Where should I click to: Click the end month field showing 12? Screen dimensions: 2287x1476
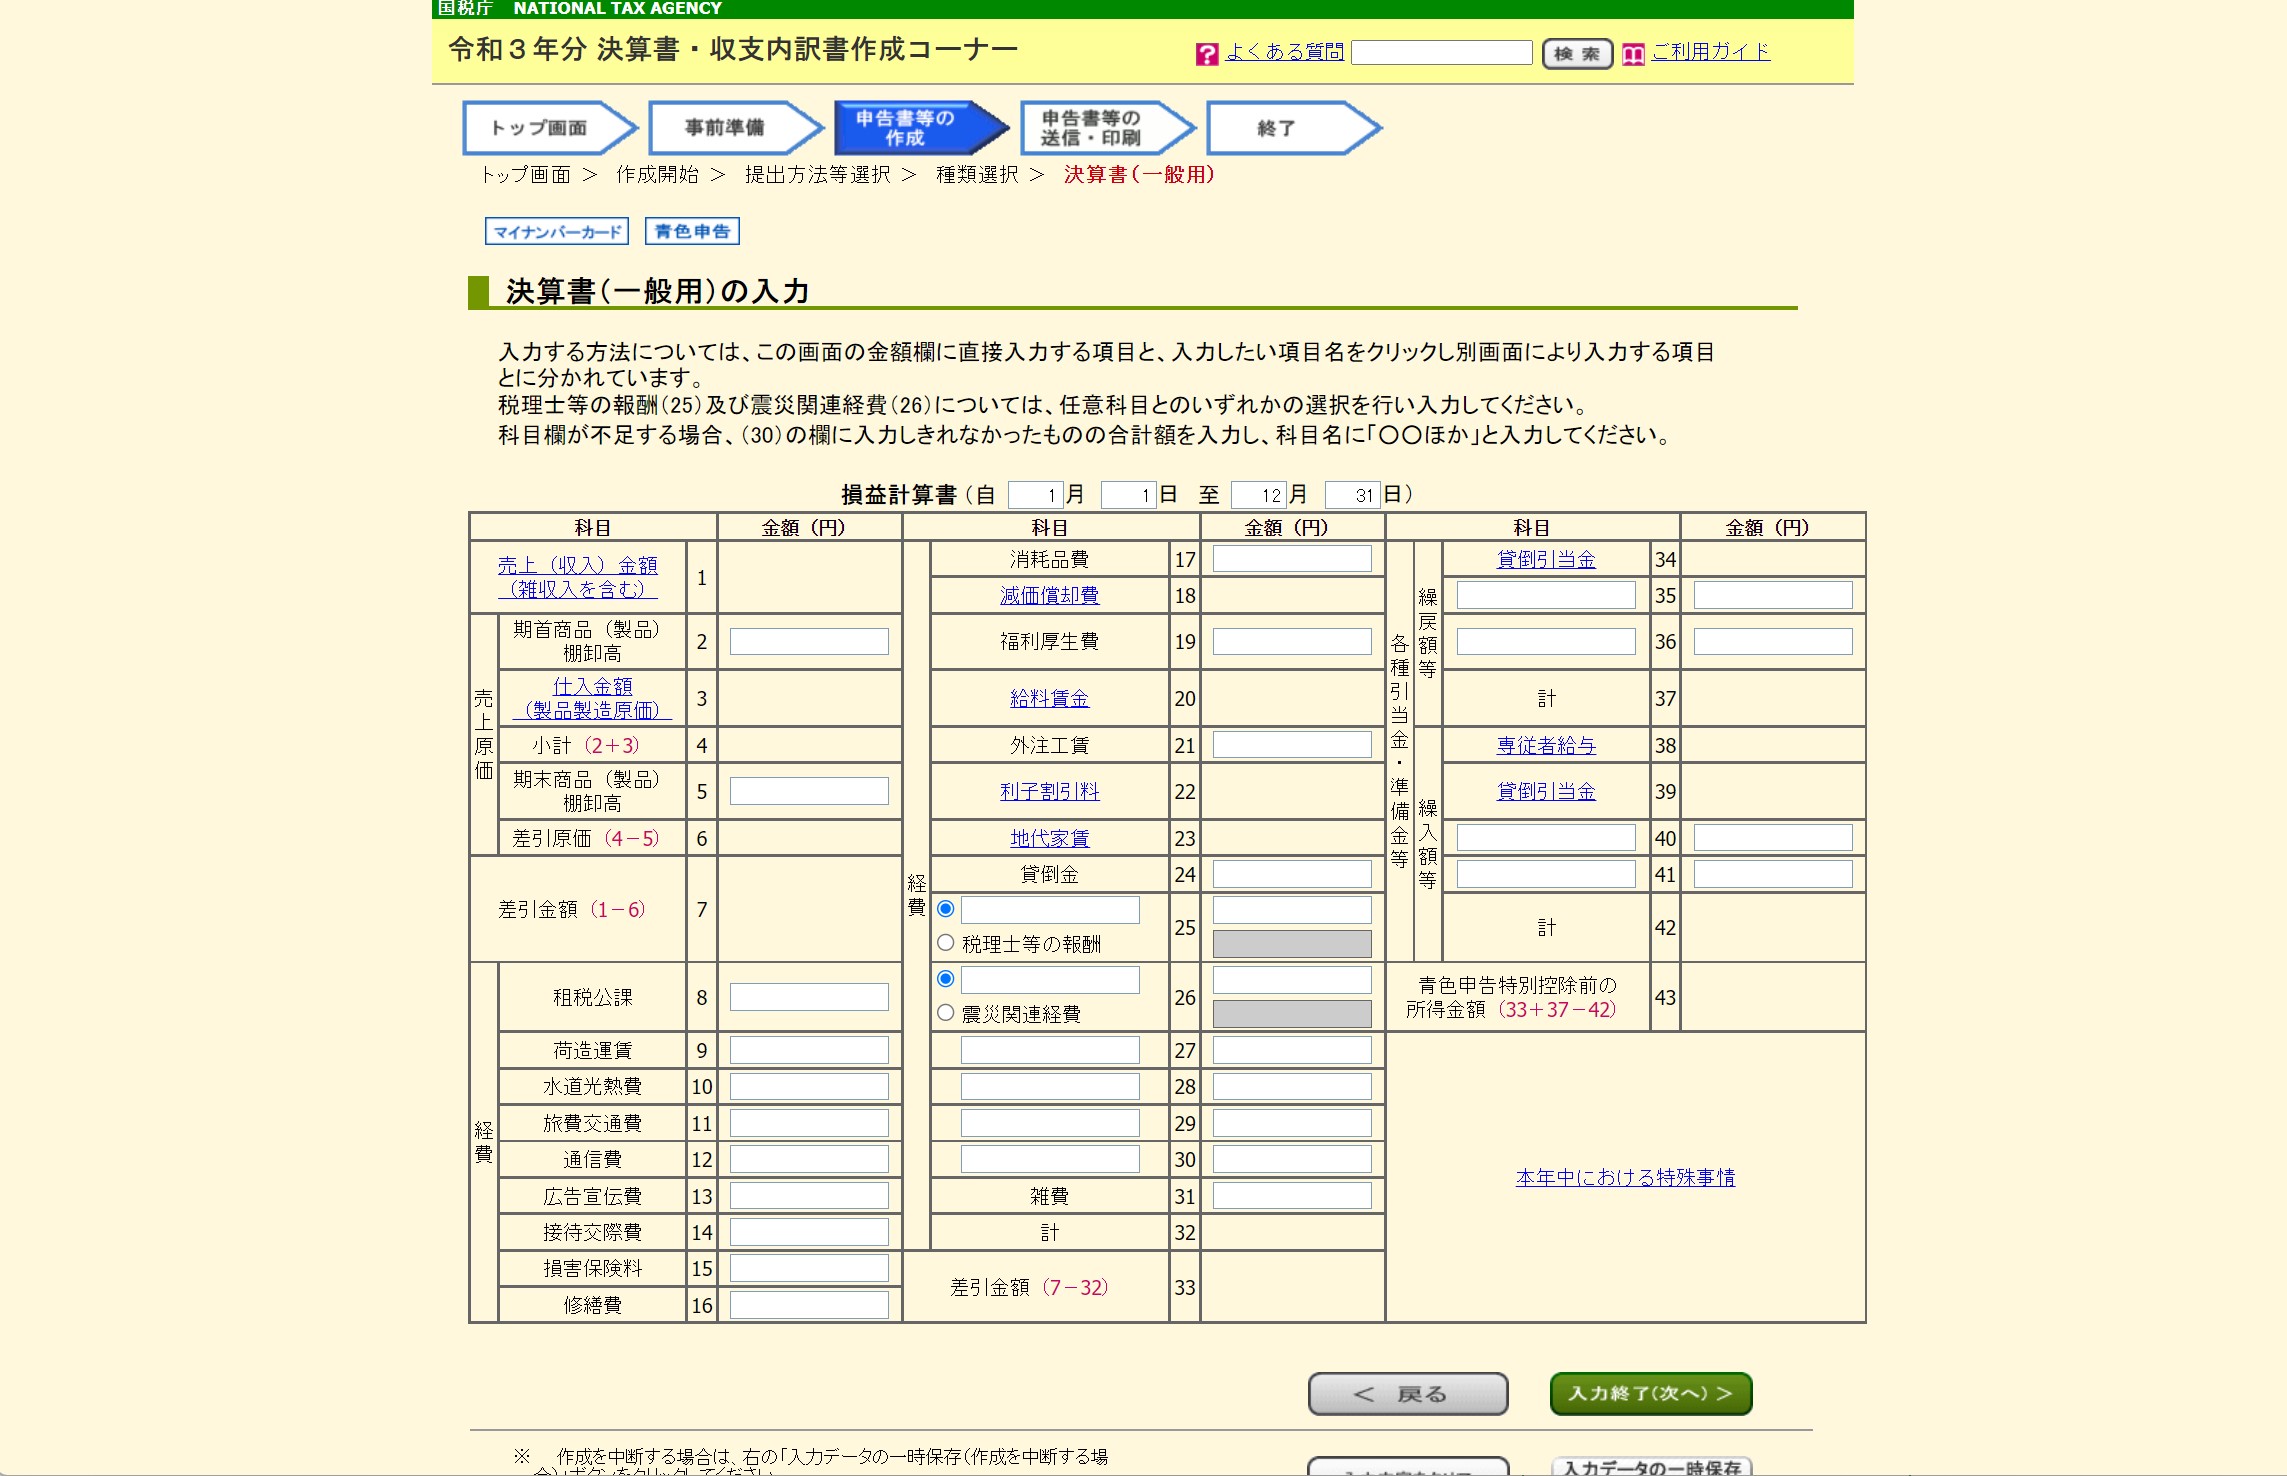pyautogui.click(x=1259, y=495)
